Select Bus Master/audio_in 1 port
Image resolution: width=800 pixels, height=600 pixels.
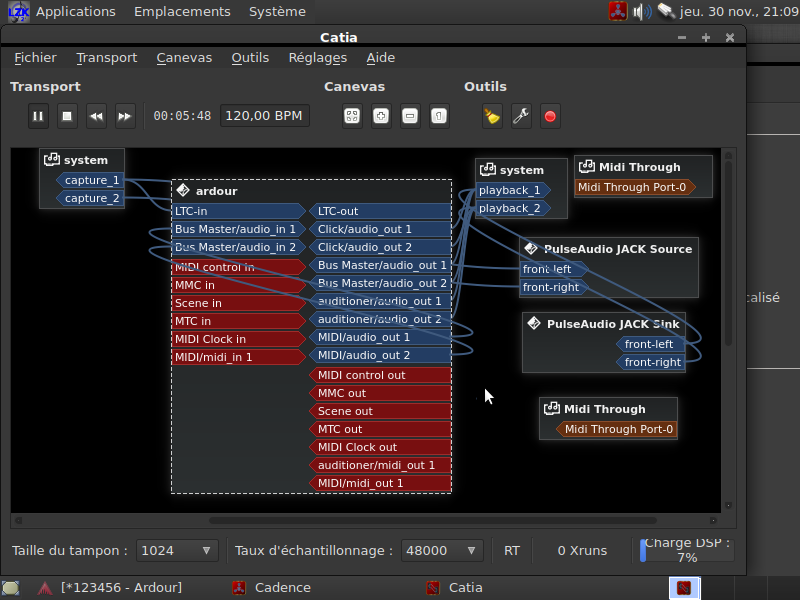point(238,229)
